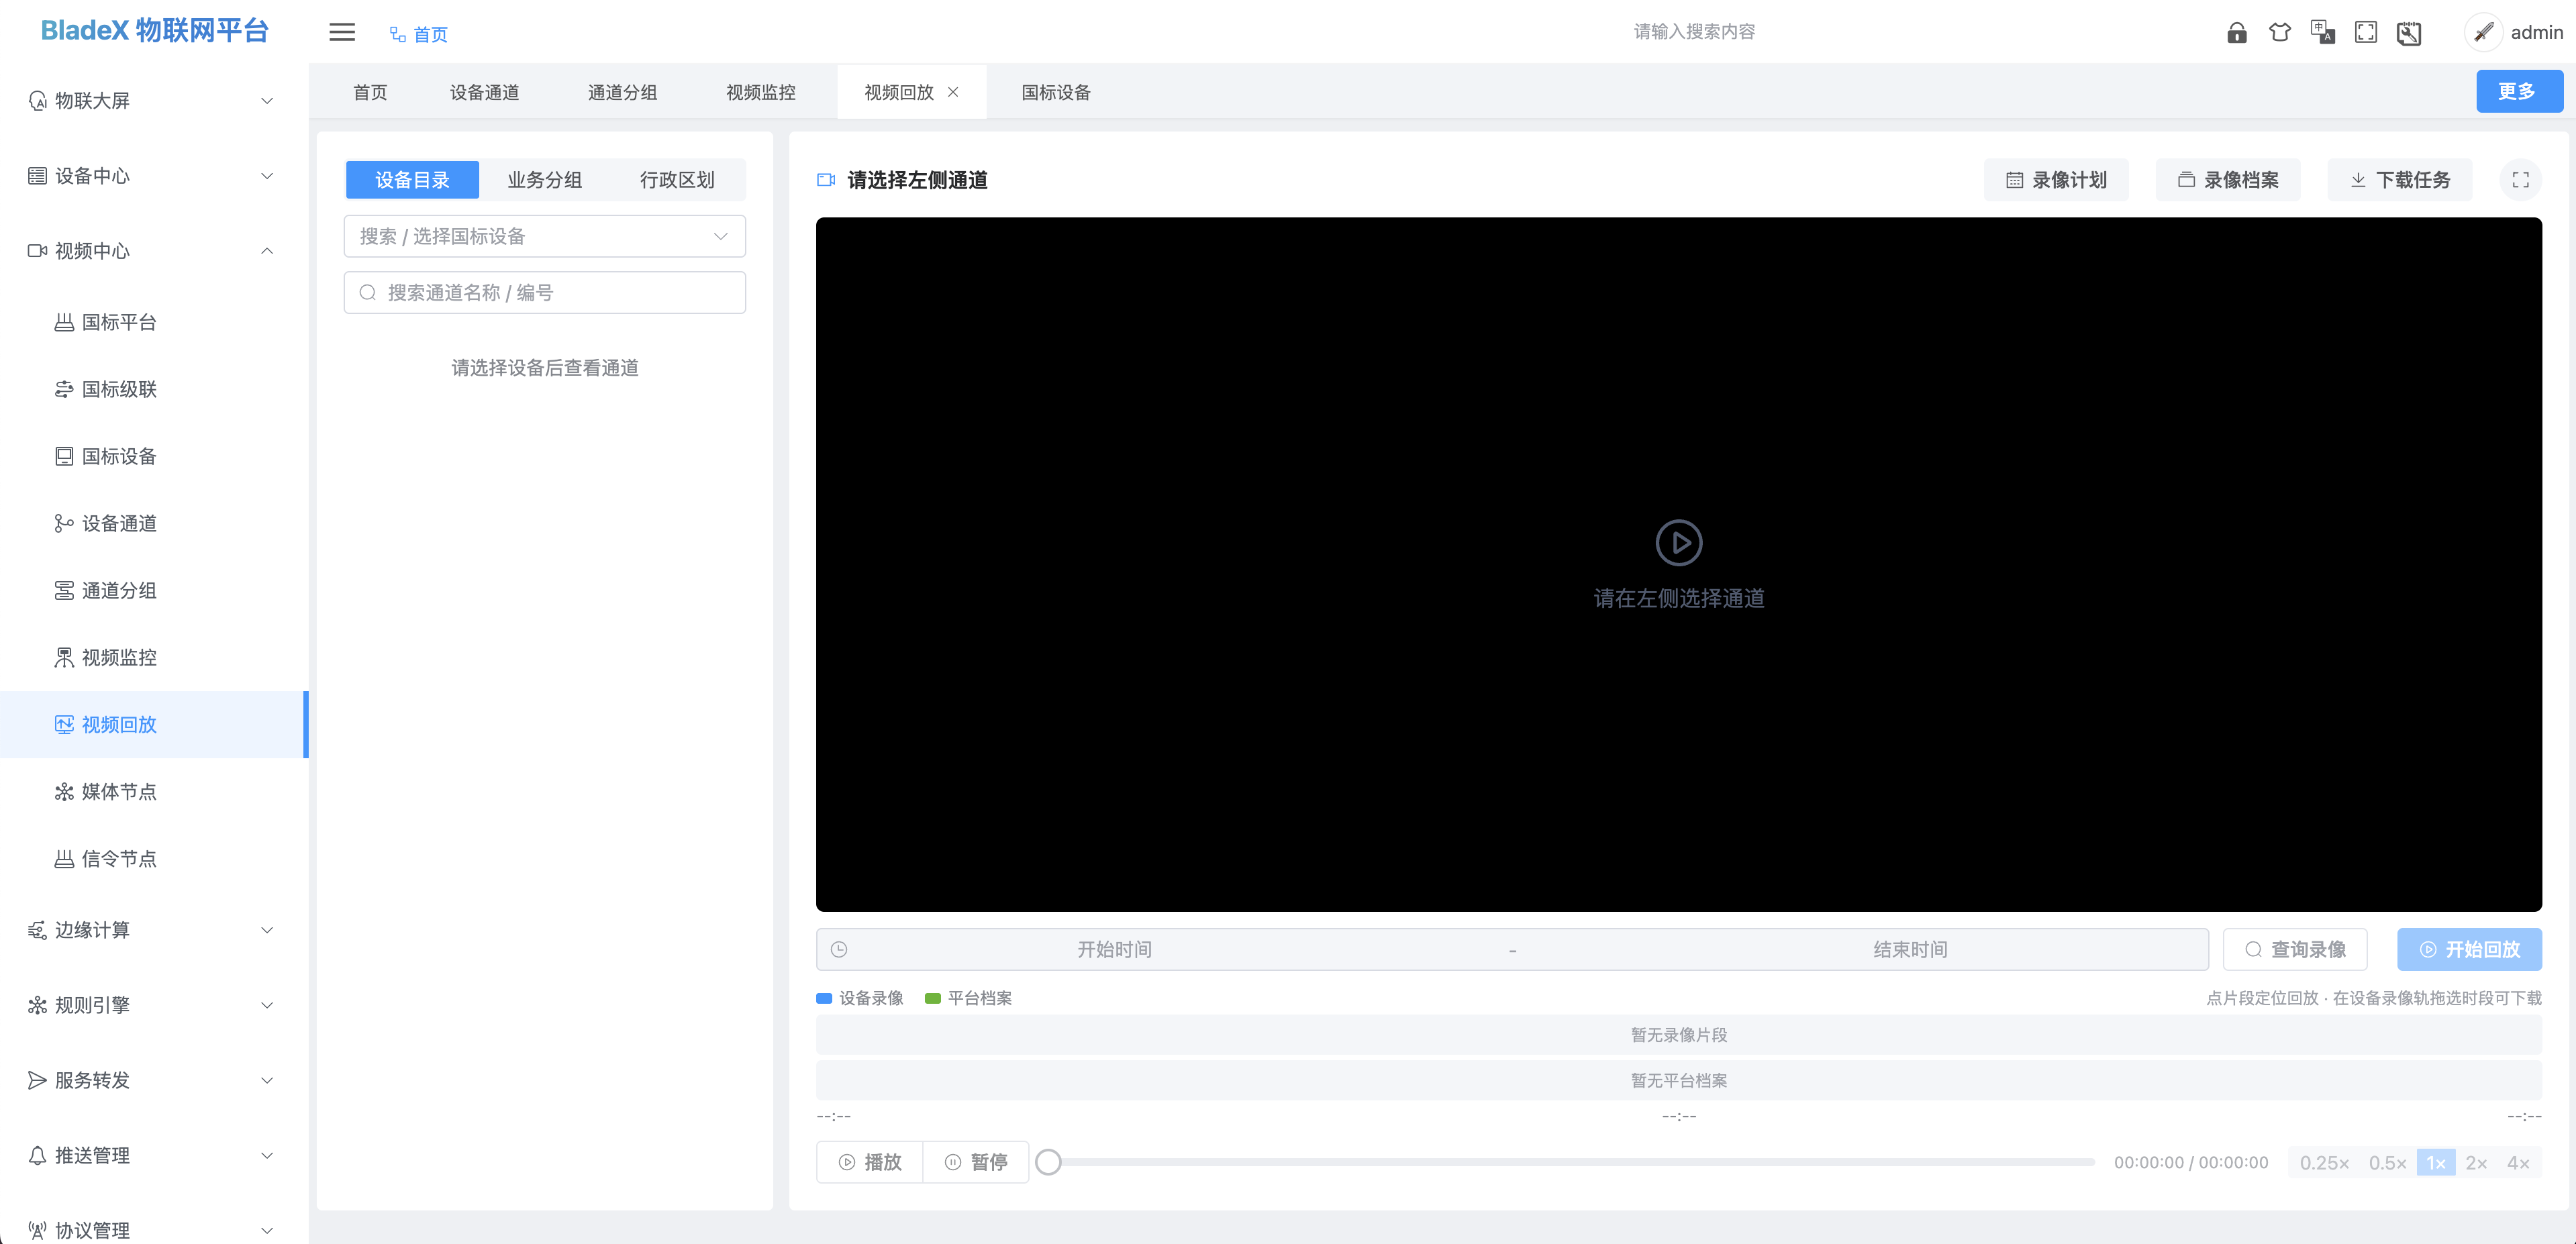The image size is (2576, 1244).
Task: Open 信令节点 sidebar item
Action: [153, 858]
